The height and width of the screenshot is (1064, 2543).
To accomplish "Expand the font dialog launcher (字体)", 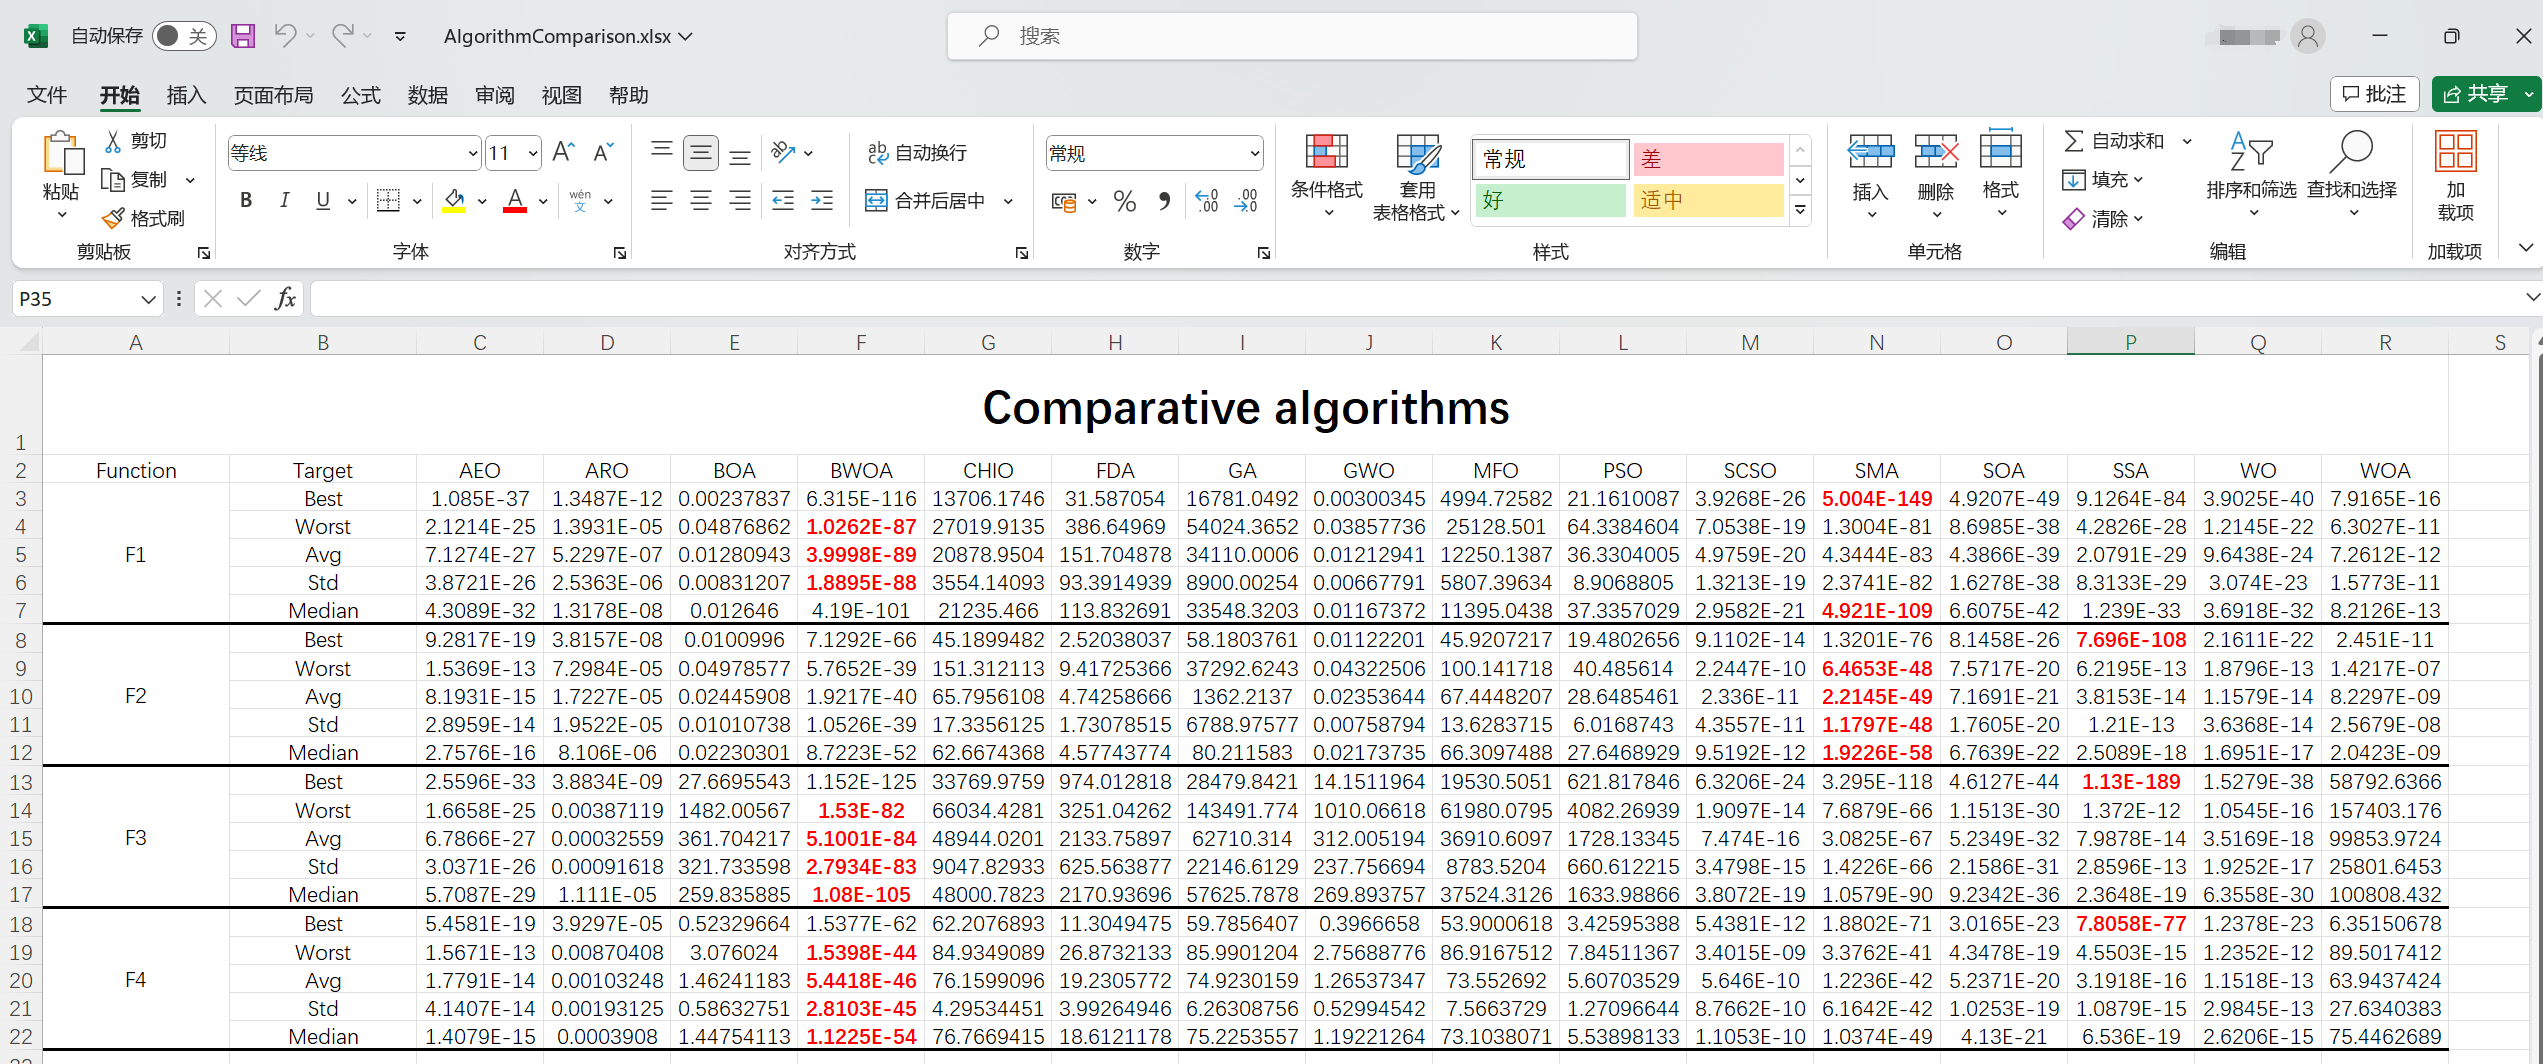I will pos(620,253).
